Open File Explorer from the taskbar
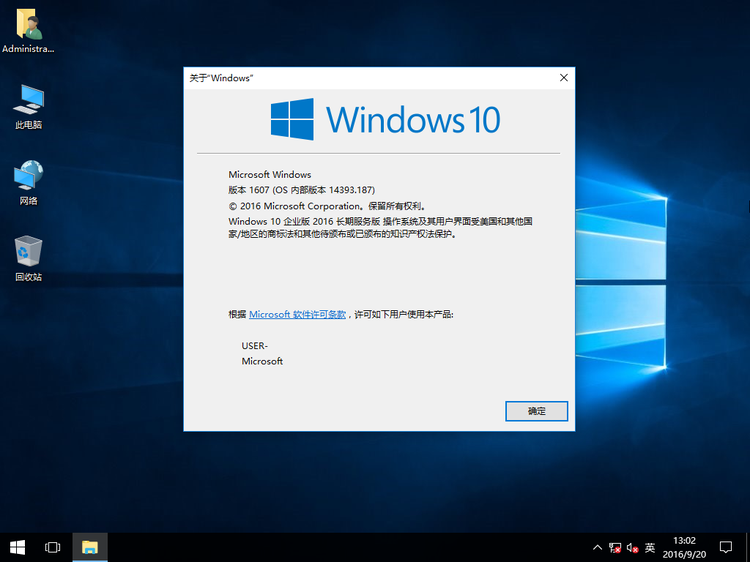Screen dimensions: 750x562 tap(89, 547)
